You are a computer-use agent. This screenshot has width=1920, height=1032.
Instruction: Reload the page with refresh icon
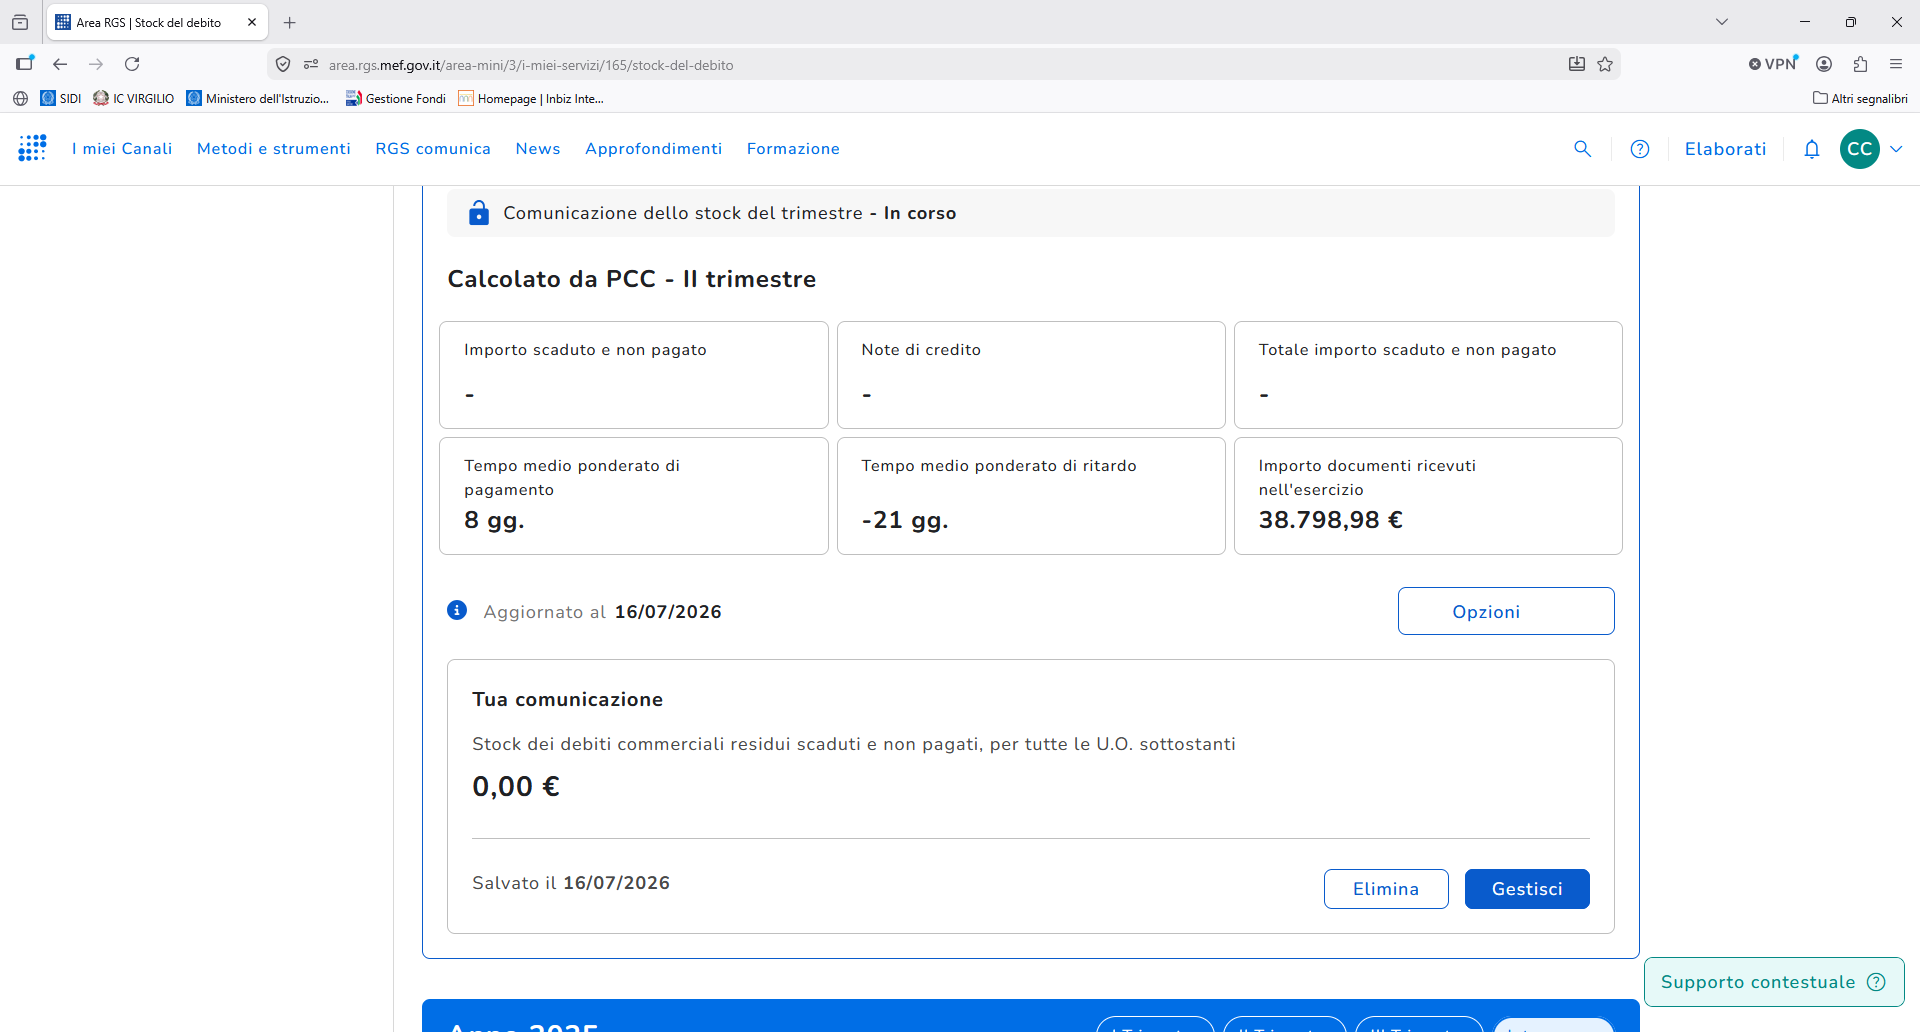tap(132, 64)
